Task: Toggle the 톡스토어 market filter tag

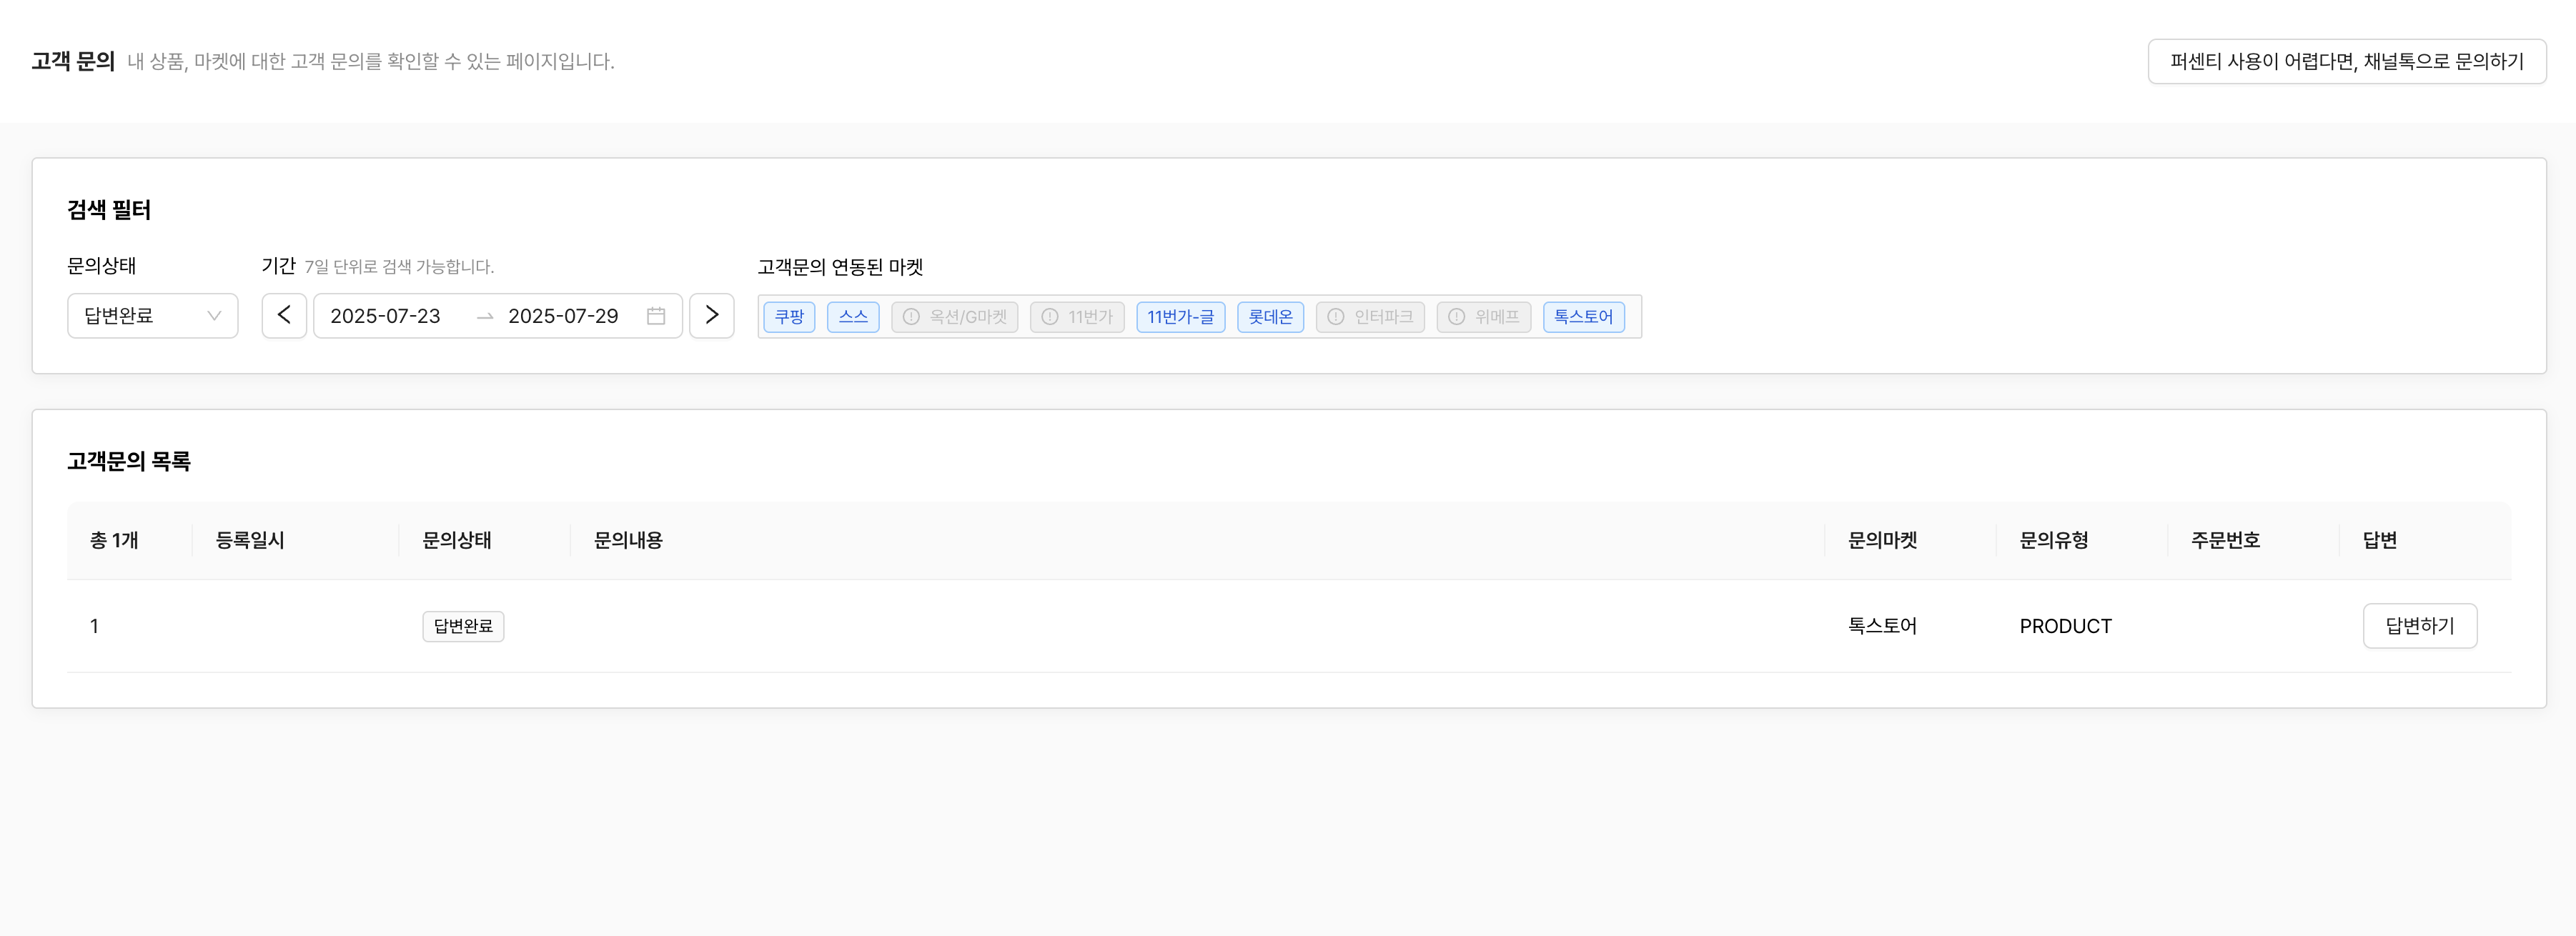Action: 1583,317
